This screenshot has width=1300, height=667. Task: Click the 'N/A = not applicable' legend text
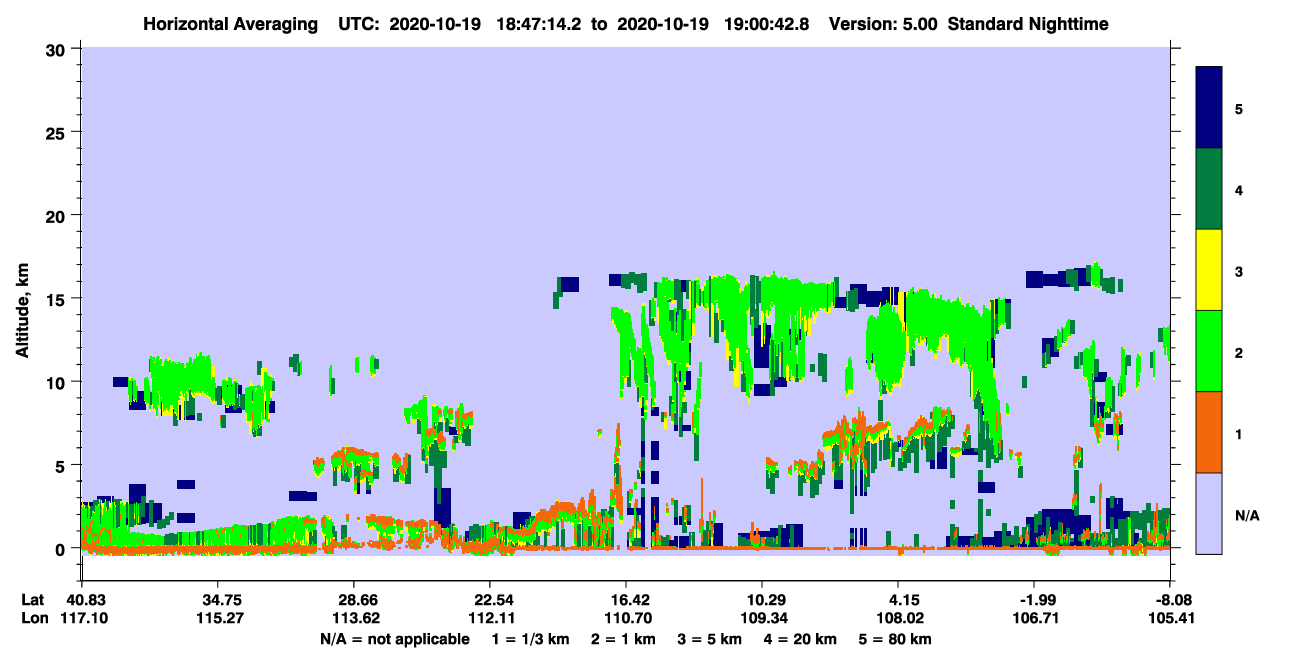click(394, 639)
